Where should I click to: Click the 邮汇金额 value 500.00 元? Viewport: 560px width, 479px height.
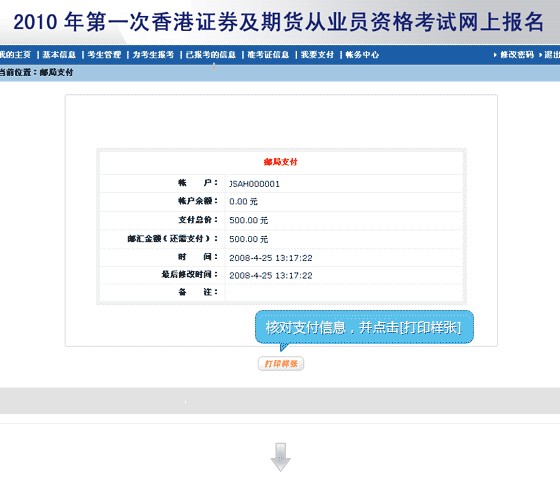click(x=249, y=239)
